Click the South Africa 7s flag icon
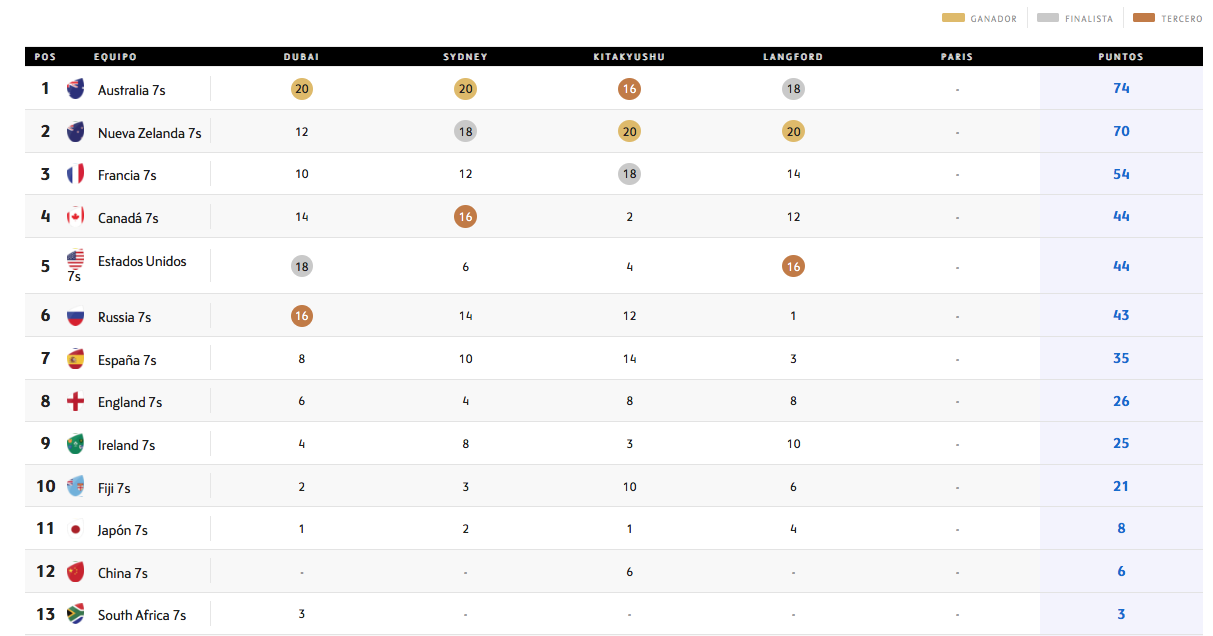The image size is (1213, 636). coord(75,614)
